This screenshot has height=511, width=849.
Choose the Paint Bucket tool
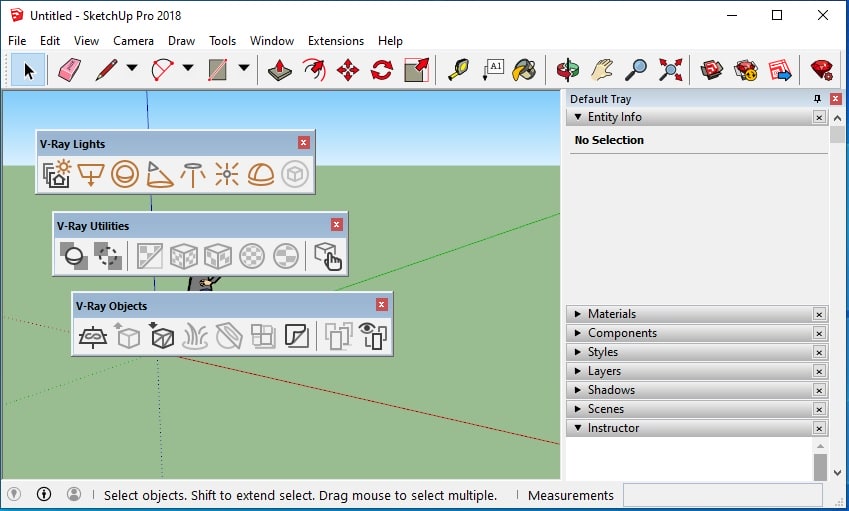pos(524,70)
